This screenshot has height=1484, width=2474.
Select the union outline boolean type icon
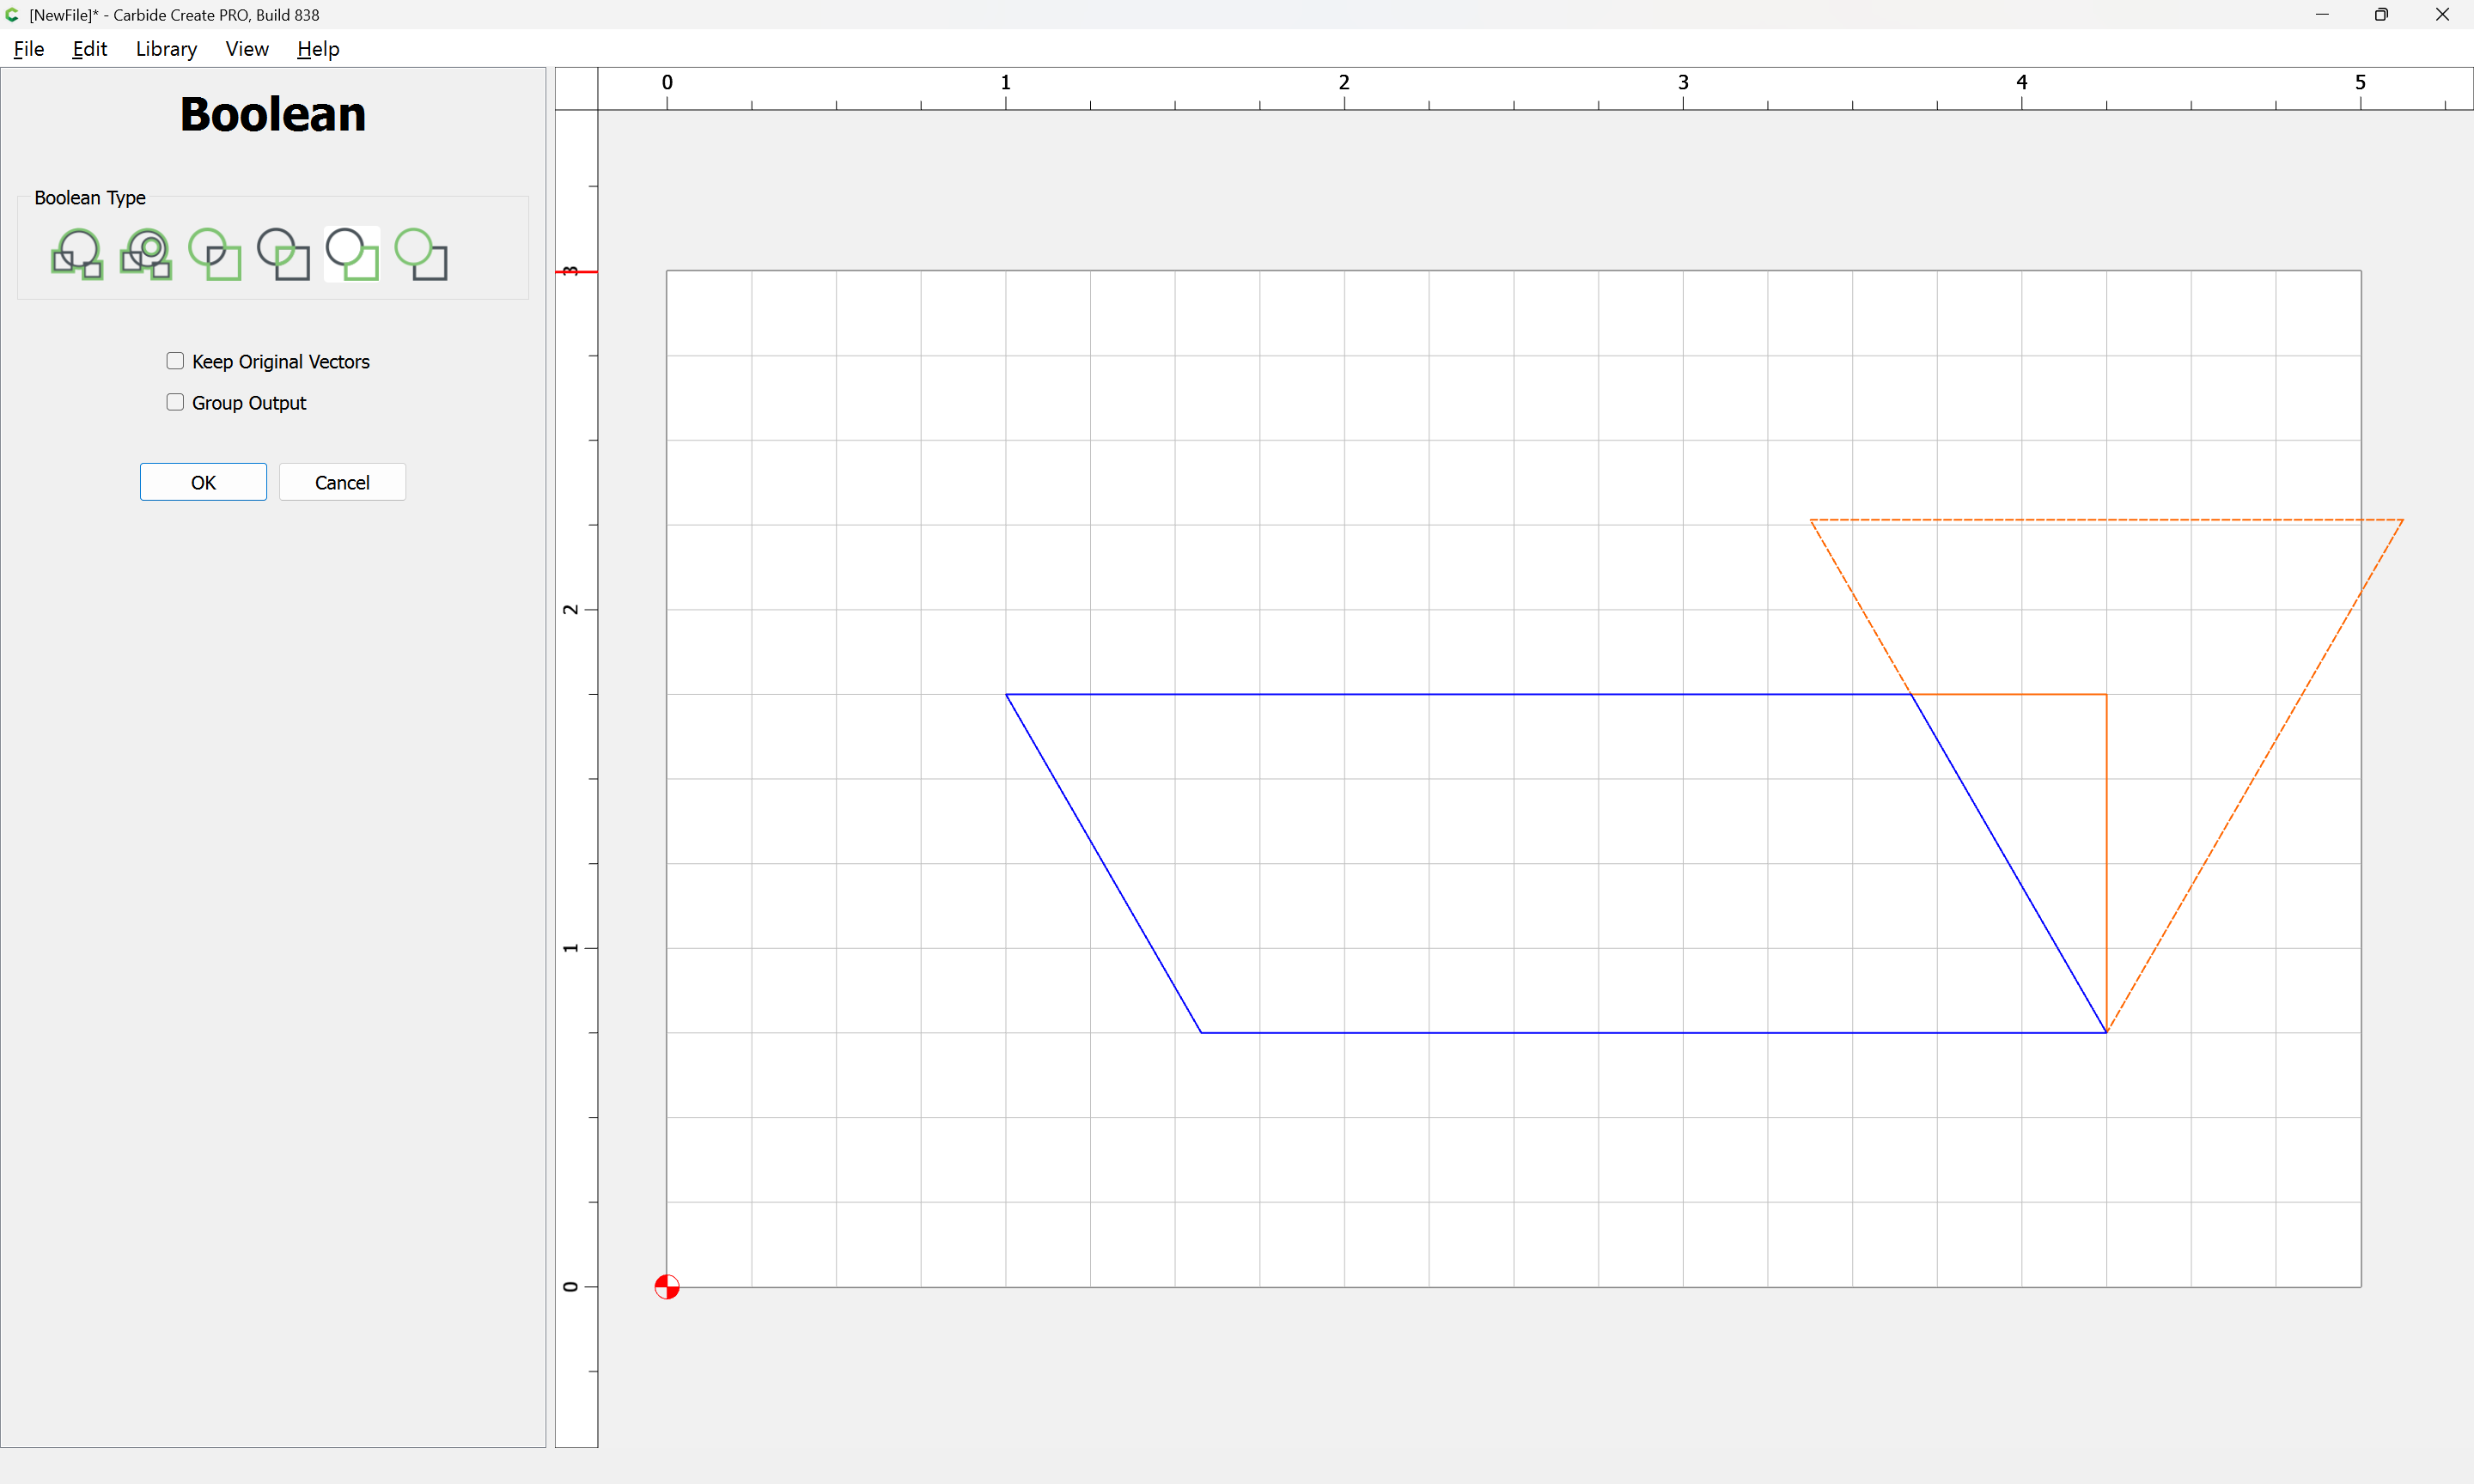pyautogui.click(x=77, y=254)
